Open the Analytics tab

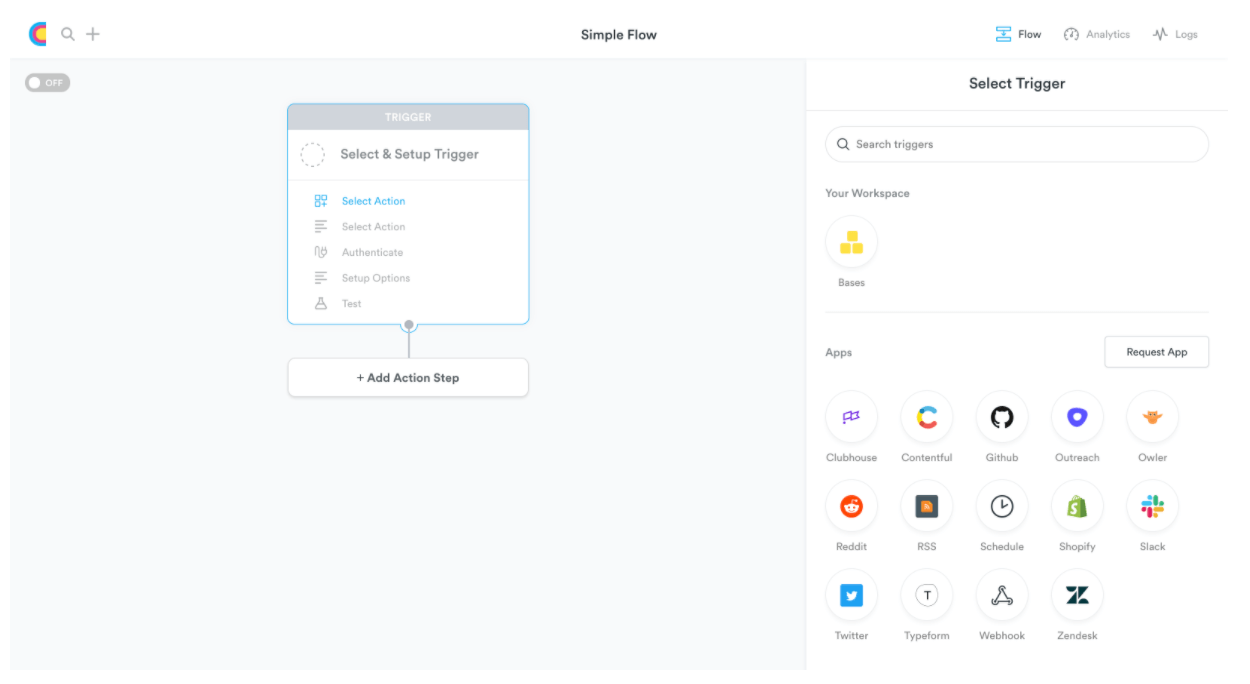tap(1097, 33)
